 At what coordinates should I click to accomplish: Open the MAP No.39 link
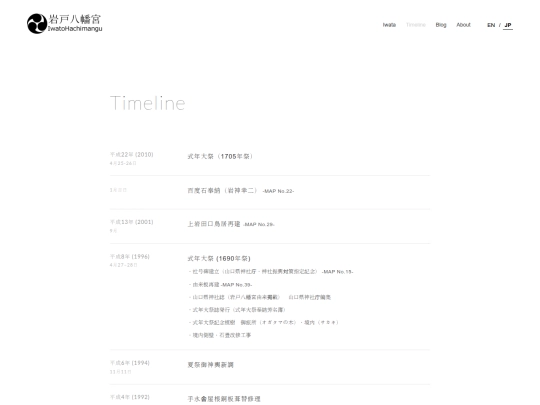[236, 285]
